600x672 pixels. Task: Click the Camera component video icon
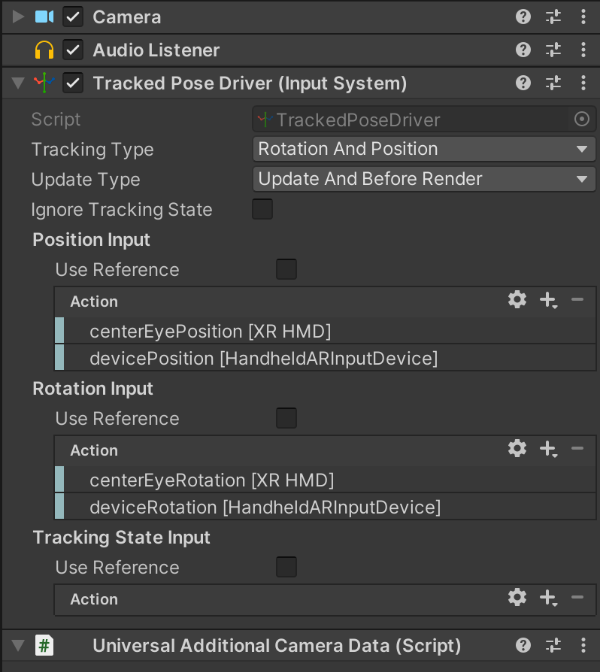44,17
